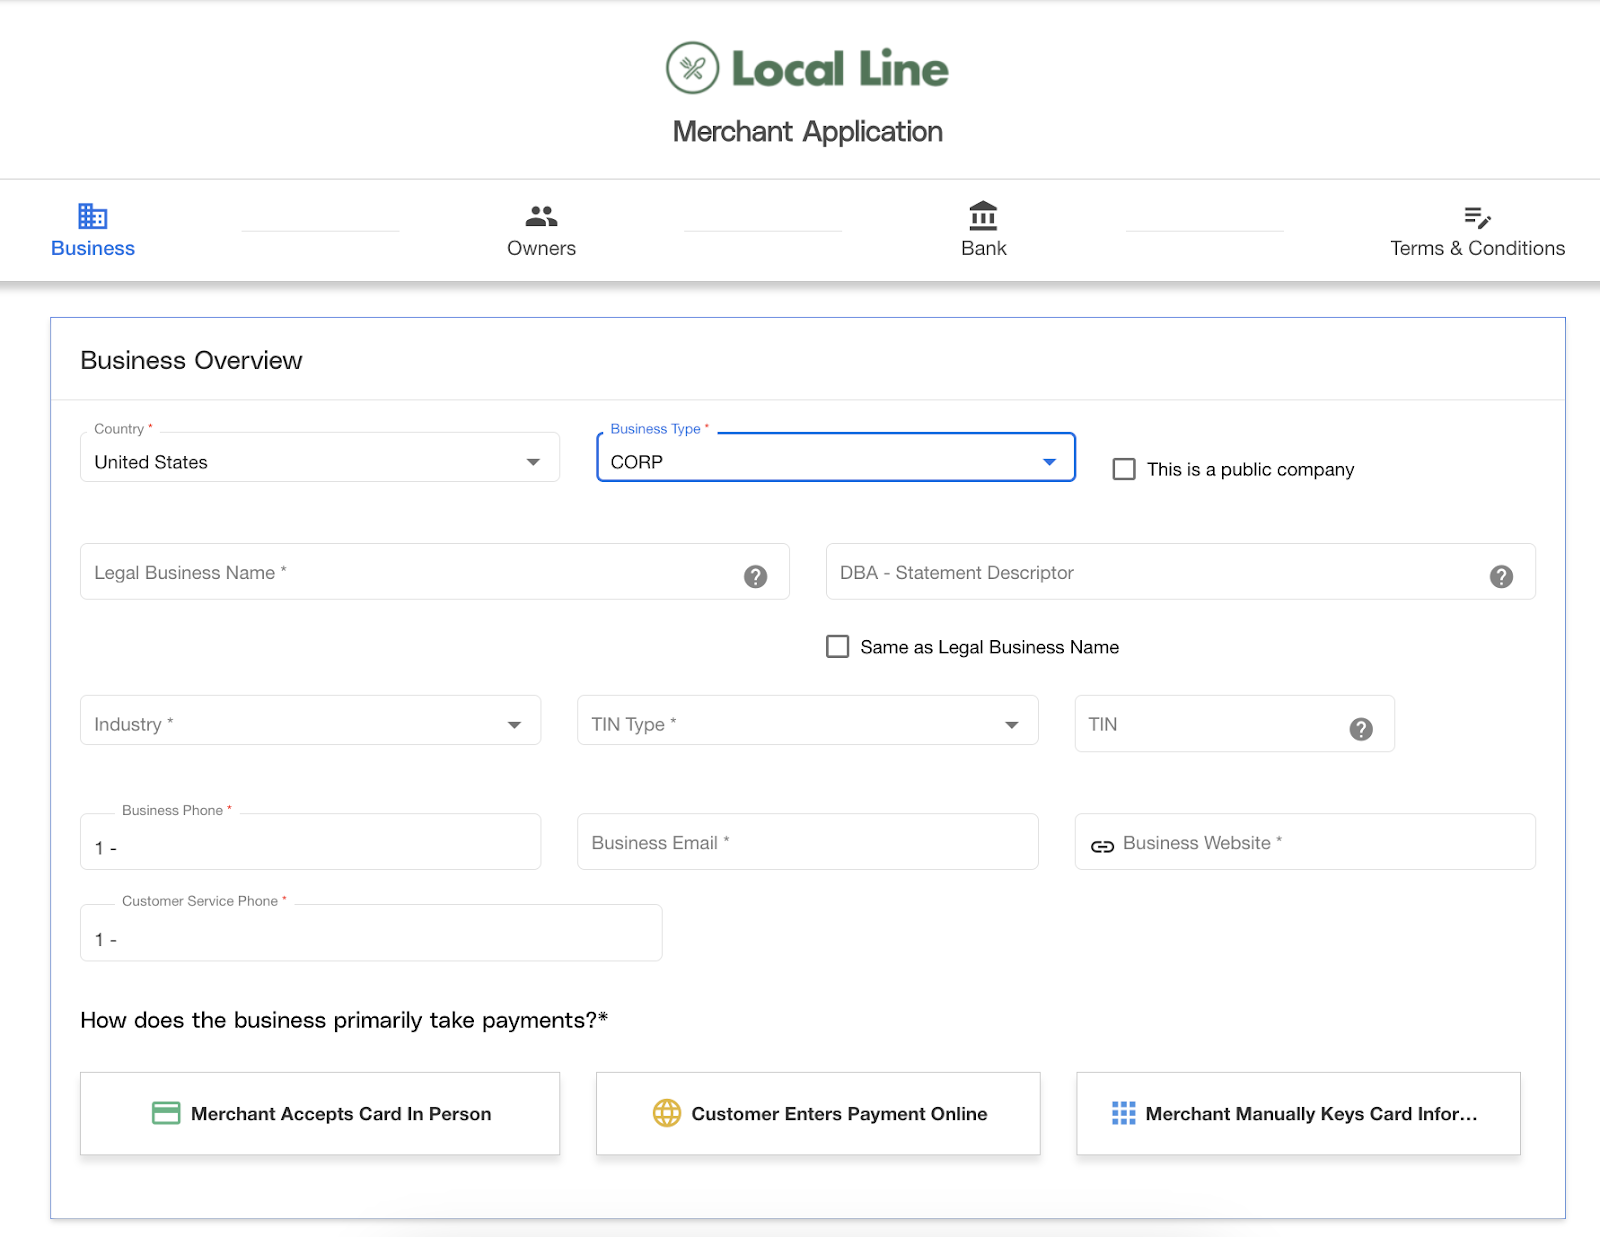
Task: Check the 'This is a public company' box
Action: [x=1124, y=469]
